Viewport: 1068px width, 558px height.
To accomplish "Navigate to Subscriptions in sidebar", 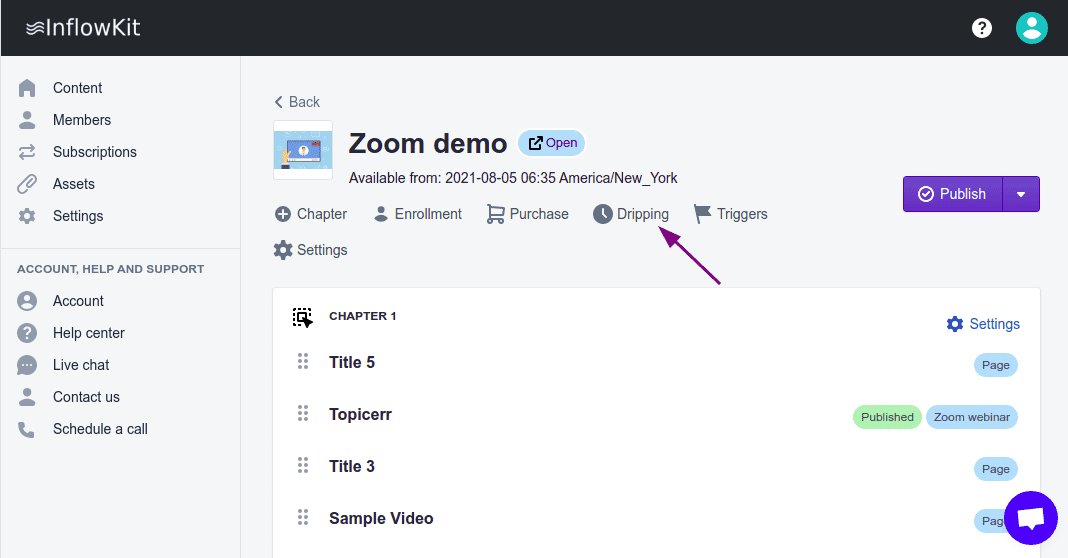I will point(94,152).
